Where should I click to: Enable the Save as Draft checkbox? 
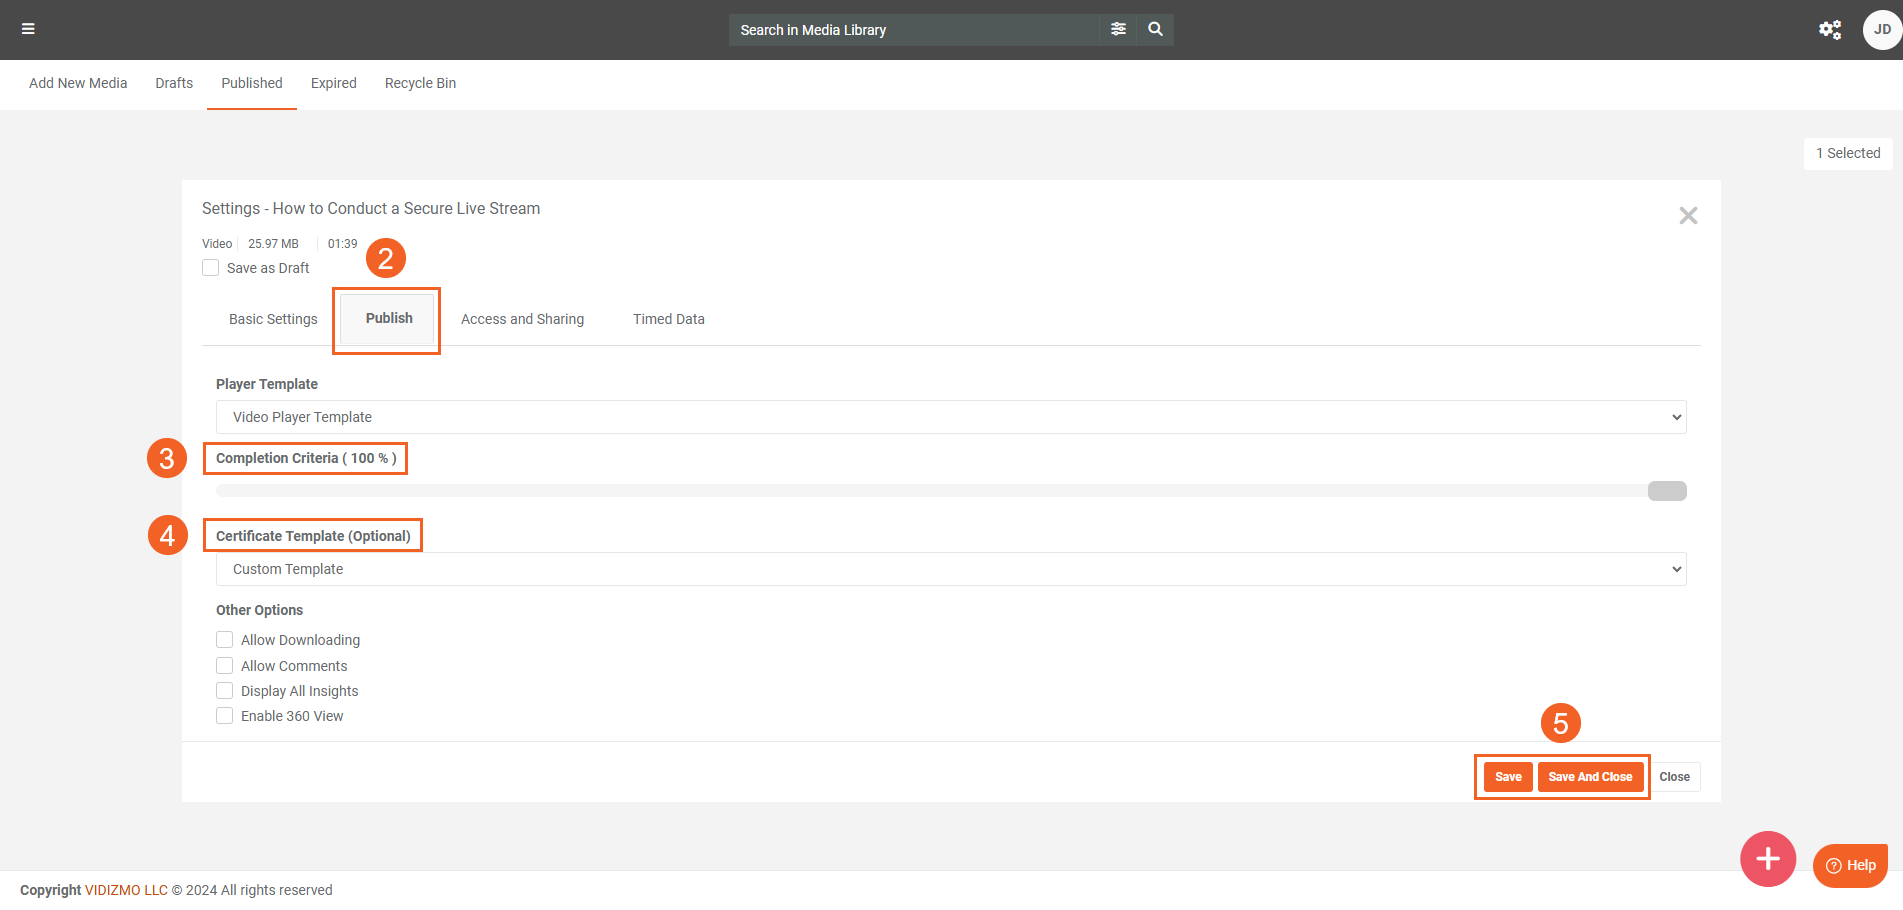click(211, 268)
